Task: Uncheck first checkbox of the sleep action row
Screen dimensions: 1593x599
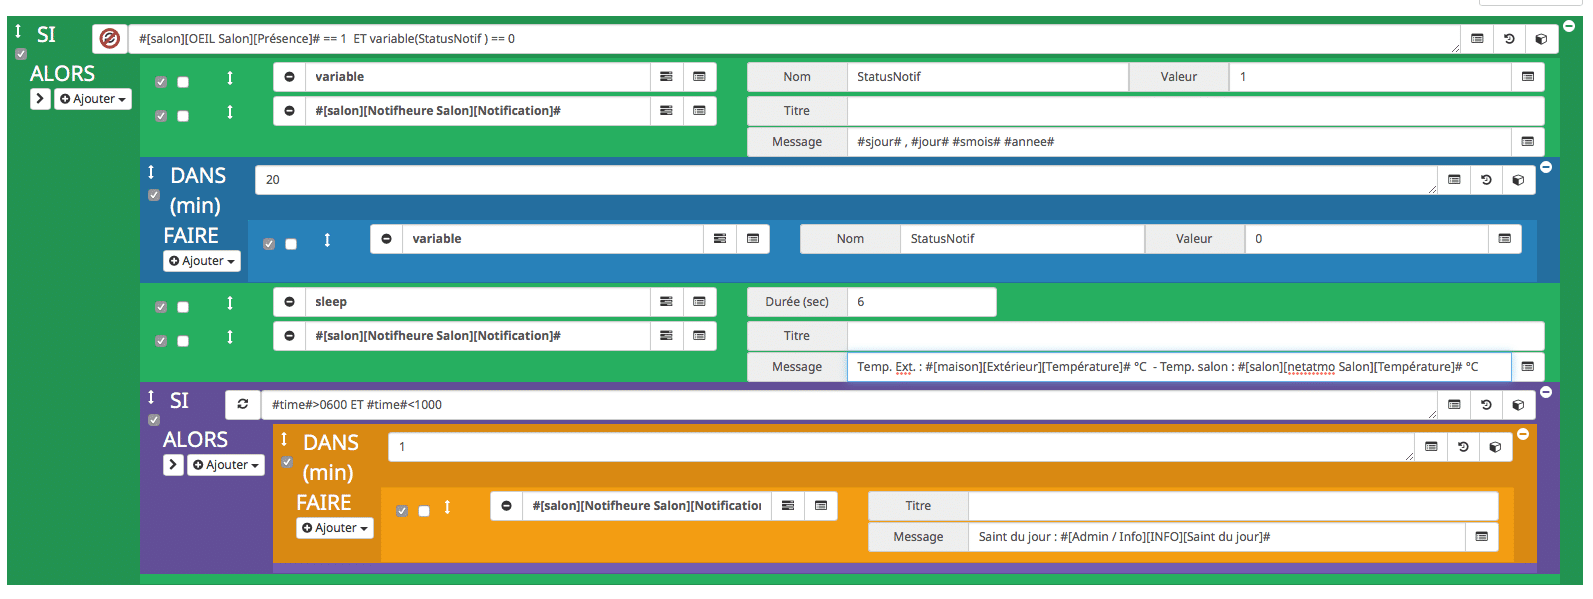Action: click(x=161, y=307)
